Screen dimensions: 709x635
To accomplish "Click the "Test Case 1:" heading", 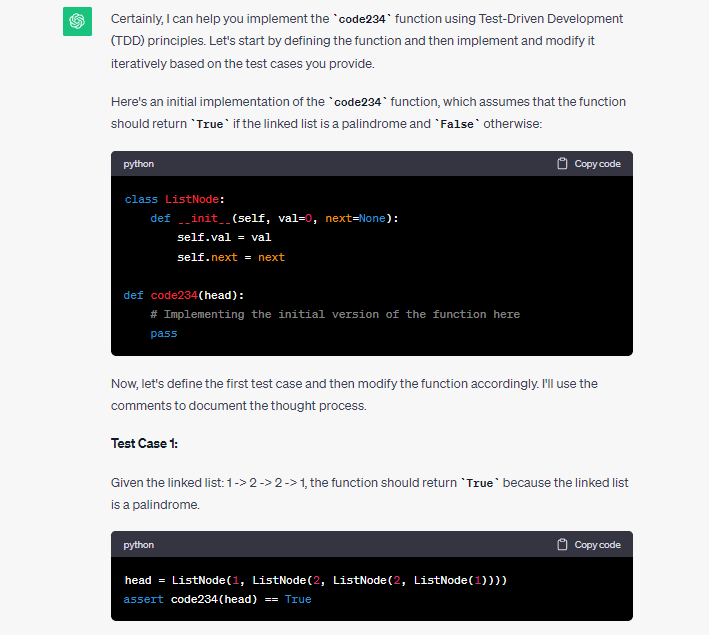I will point(144,443).
